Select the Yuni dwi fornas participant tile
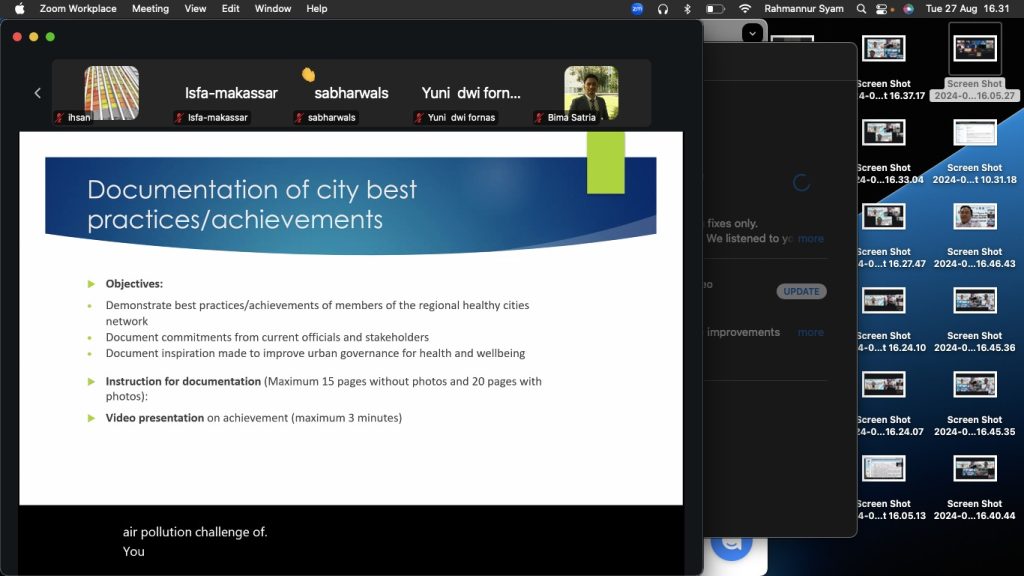Screen dimensions: 1024x576 471,93
